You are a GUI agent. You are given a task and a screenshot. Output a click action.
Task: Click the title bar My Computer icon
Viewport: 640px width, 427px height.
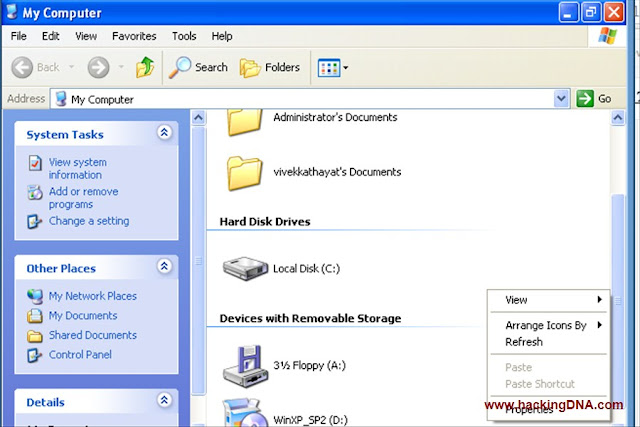[x=12, y=12]
